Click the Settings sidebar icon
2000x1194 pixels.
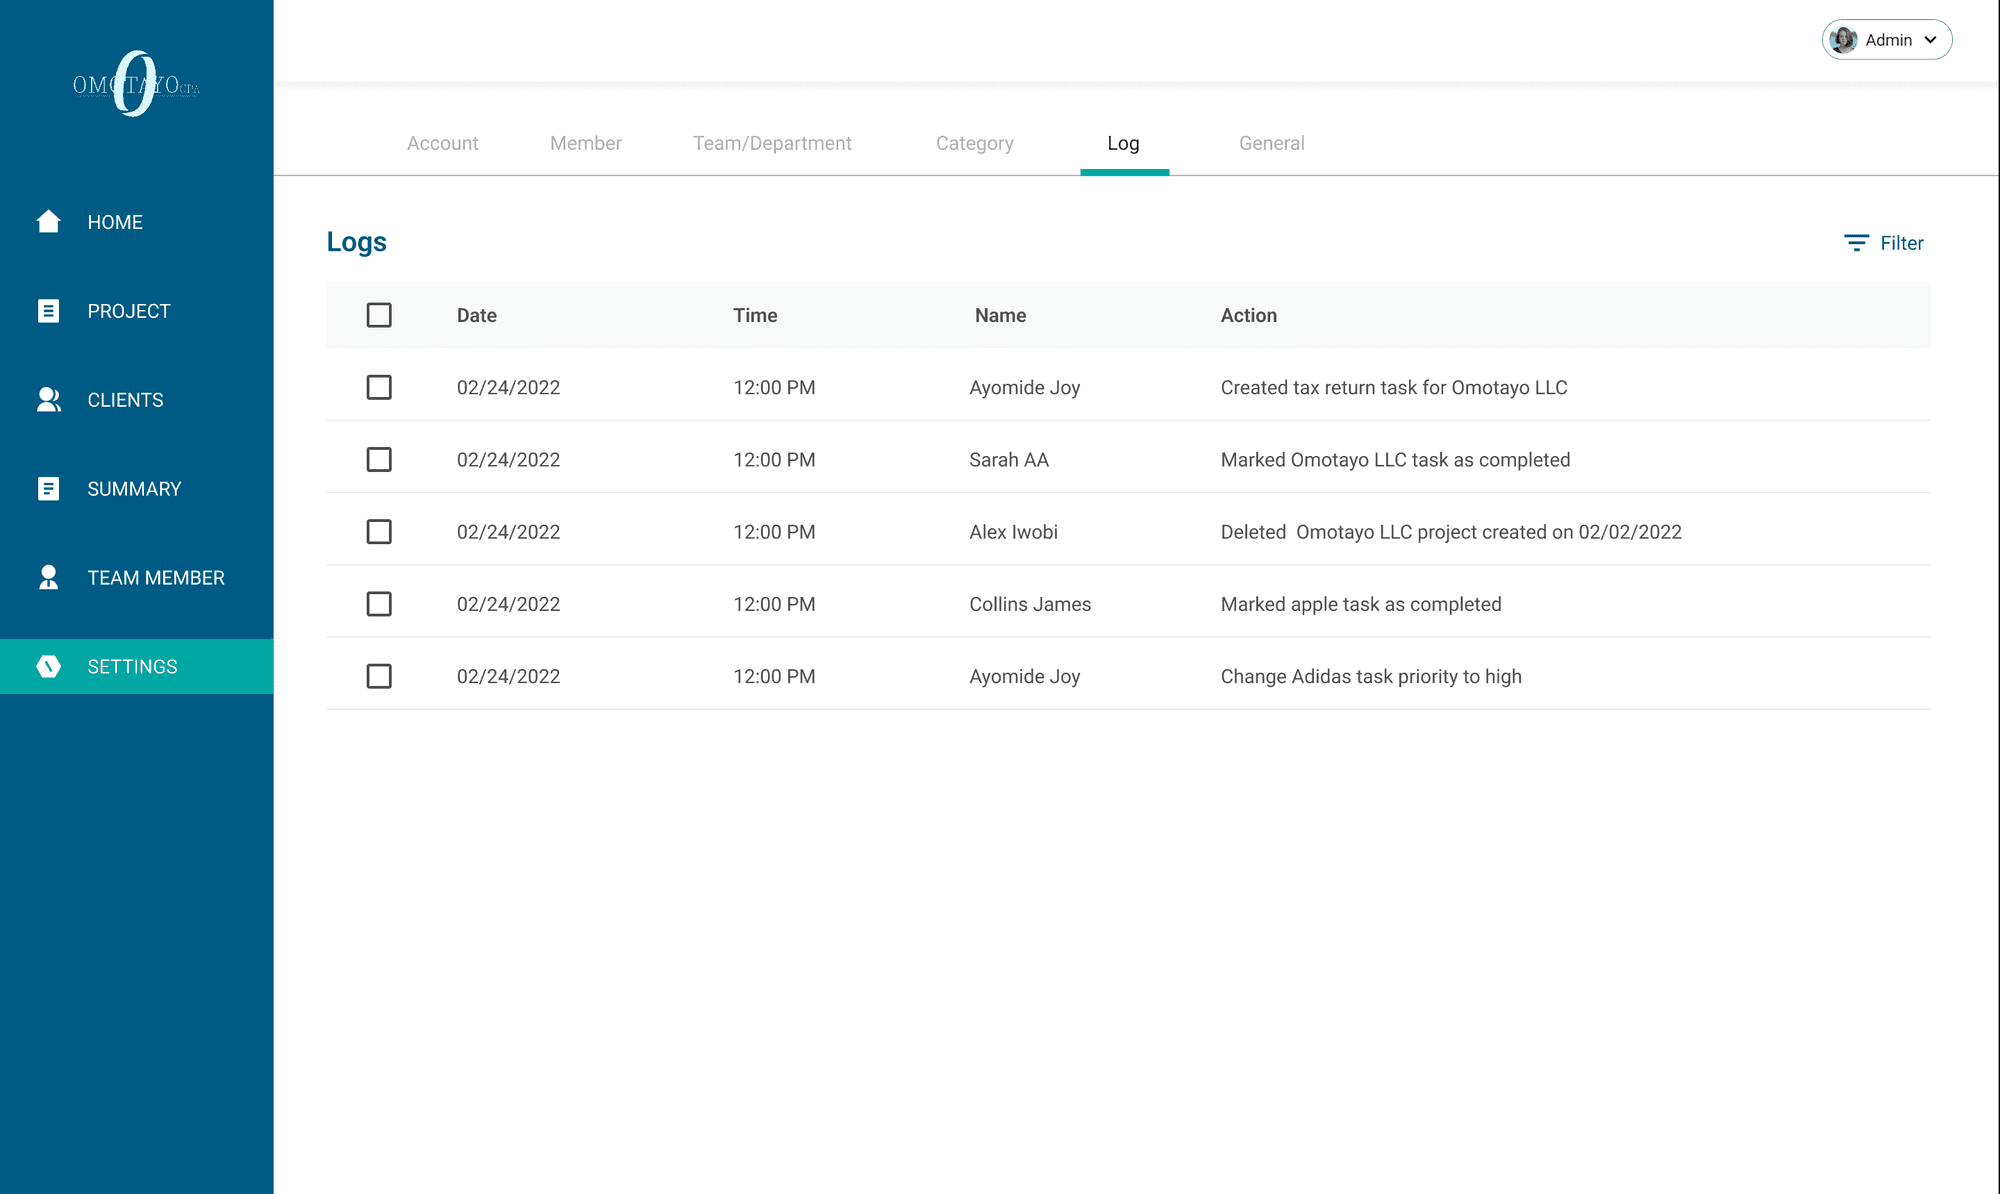[48, 666]
